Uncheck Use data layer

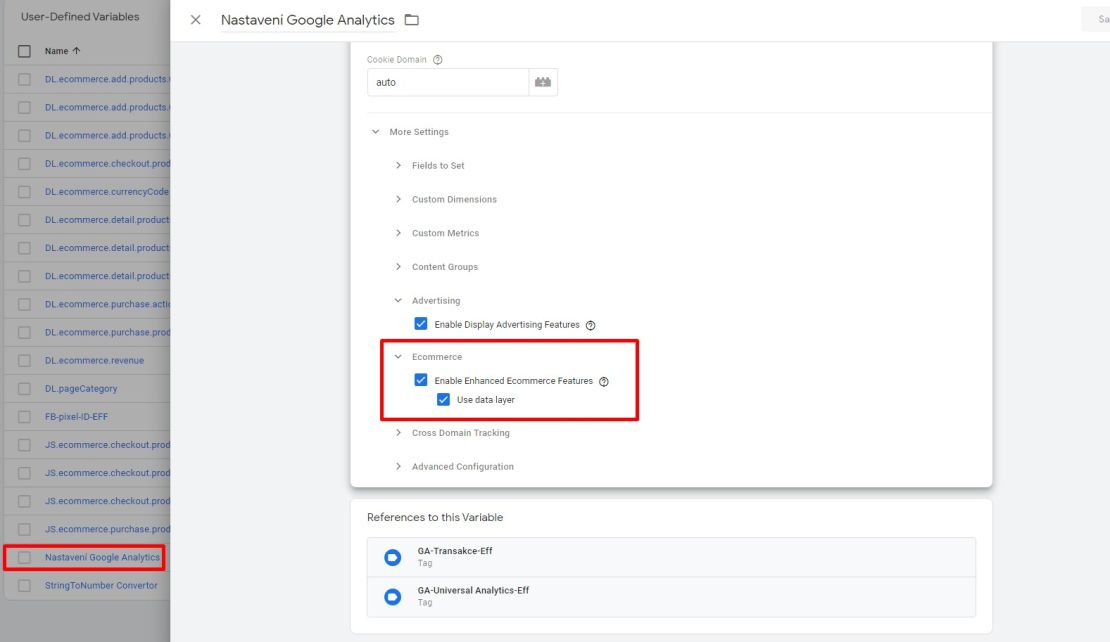pyautogui.click(x=443, y=399)
